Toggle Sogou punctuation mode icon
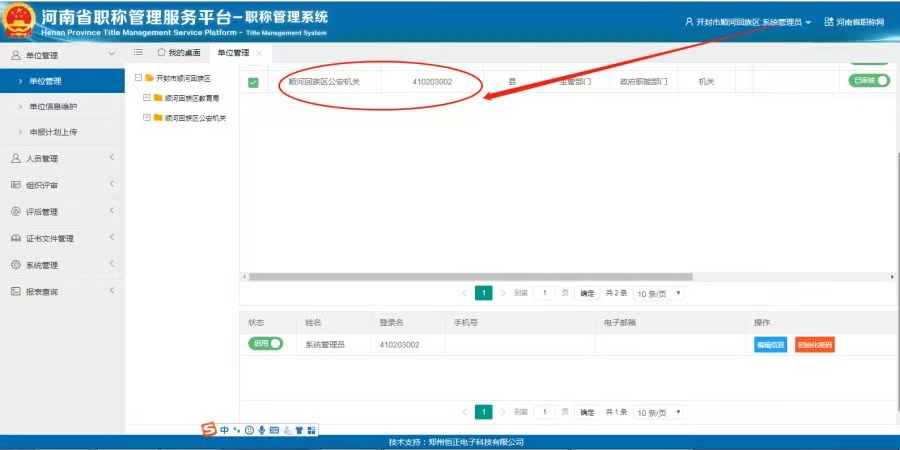The height and width of the screenshot is (450, 900). pos(236,430)
